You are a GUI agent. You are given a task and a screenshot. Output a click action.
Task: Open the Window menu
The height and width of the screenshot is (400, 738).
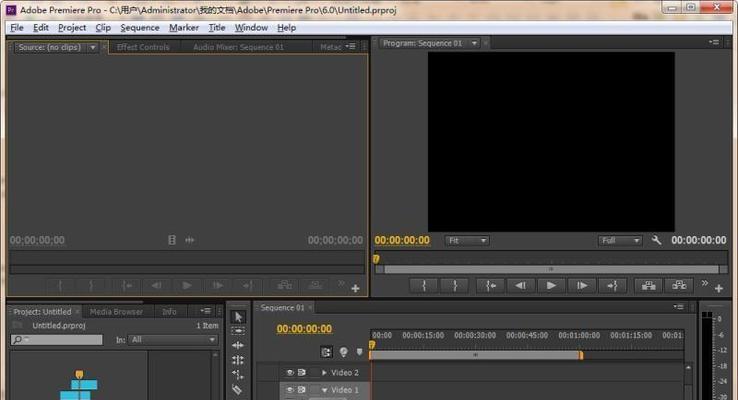pos(251,28)
